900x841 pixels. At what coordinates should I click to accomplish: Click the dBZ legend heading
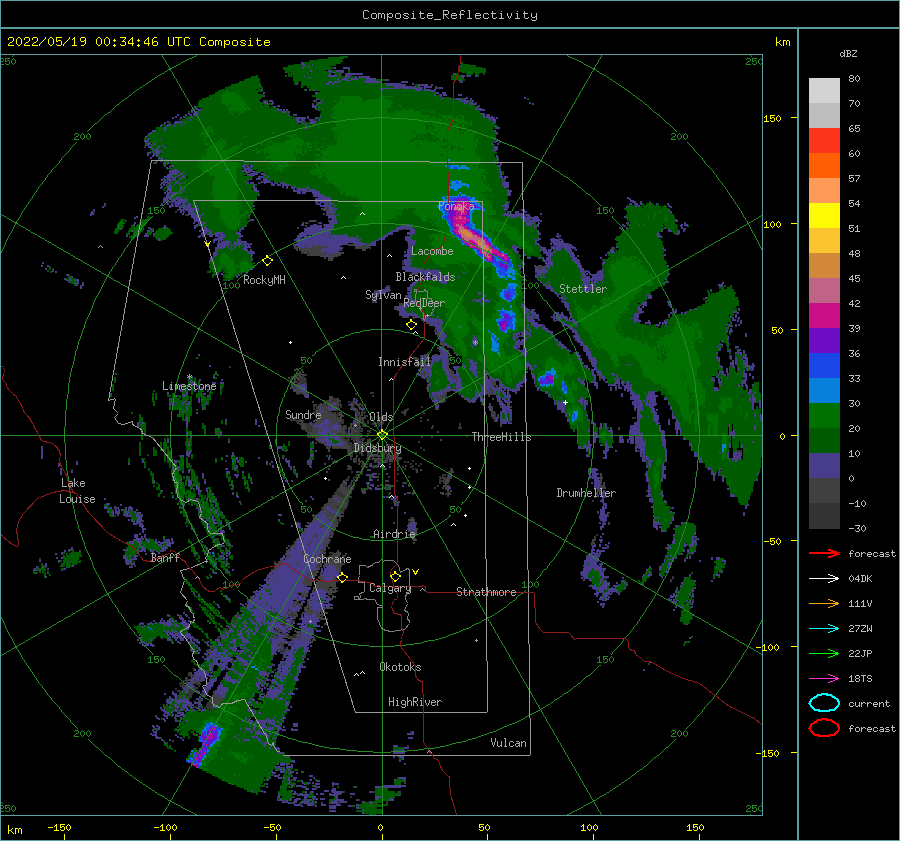(x=848, y=53)
